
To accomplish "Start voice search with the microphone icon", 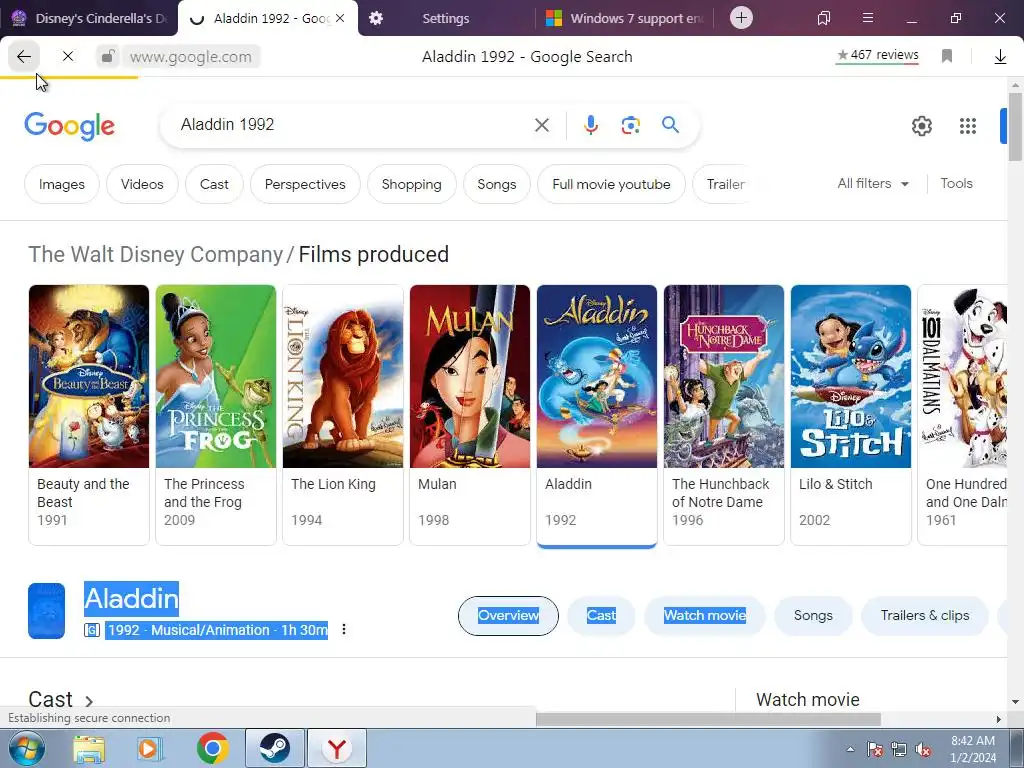I will [x=590, y=125].
